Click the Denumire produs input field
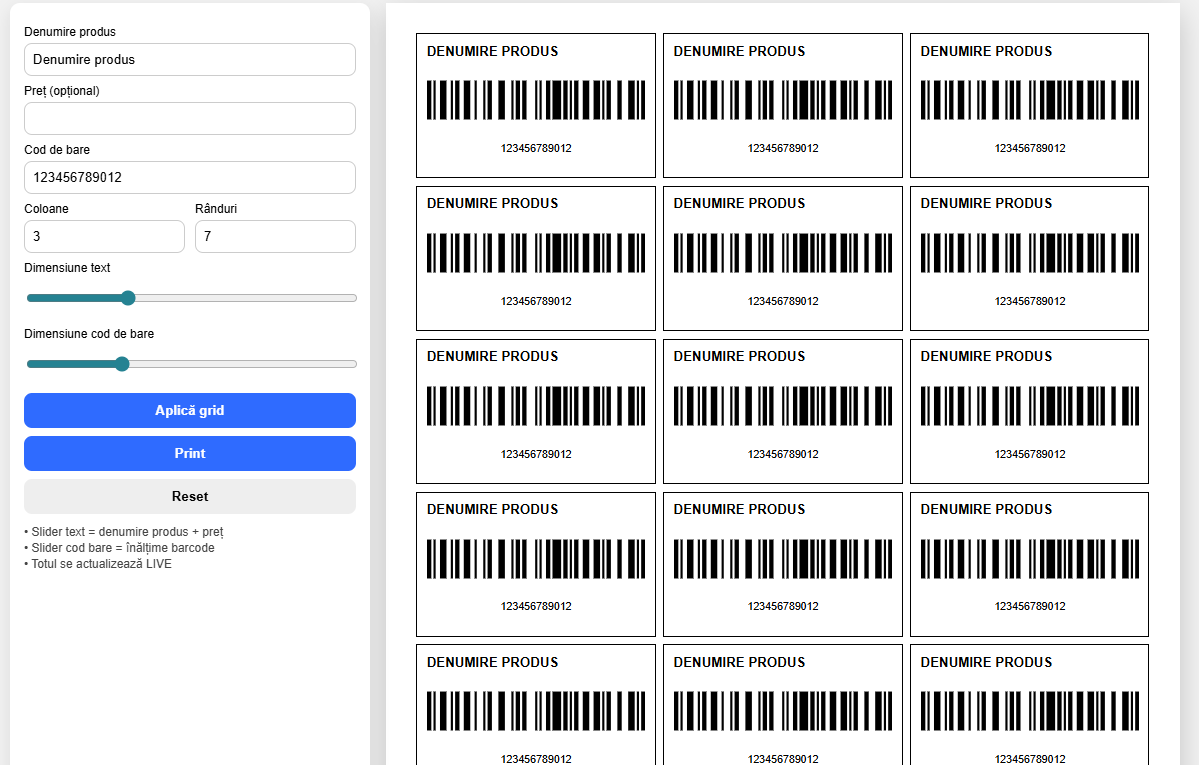Image resolution: width=1199 pixels, height=765 pixels. point(190,60)
